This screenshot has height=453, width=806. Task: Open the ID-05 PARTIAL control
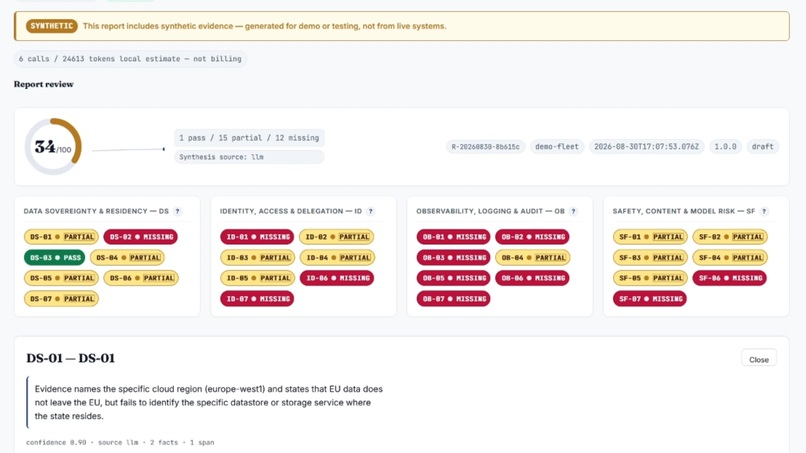click(x=258, y=278)
